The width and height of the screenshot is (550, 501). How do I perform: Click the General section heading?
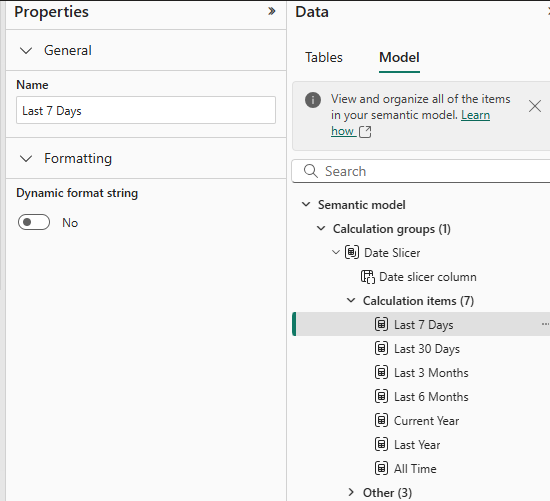pyautogui.click(x=68, y=51)
